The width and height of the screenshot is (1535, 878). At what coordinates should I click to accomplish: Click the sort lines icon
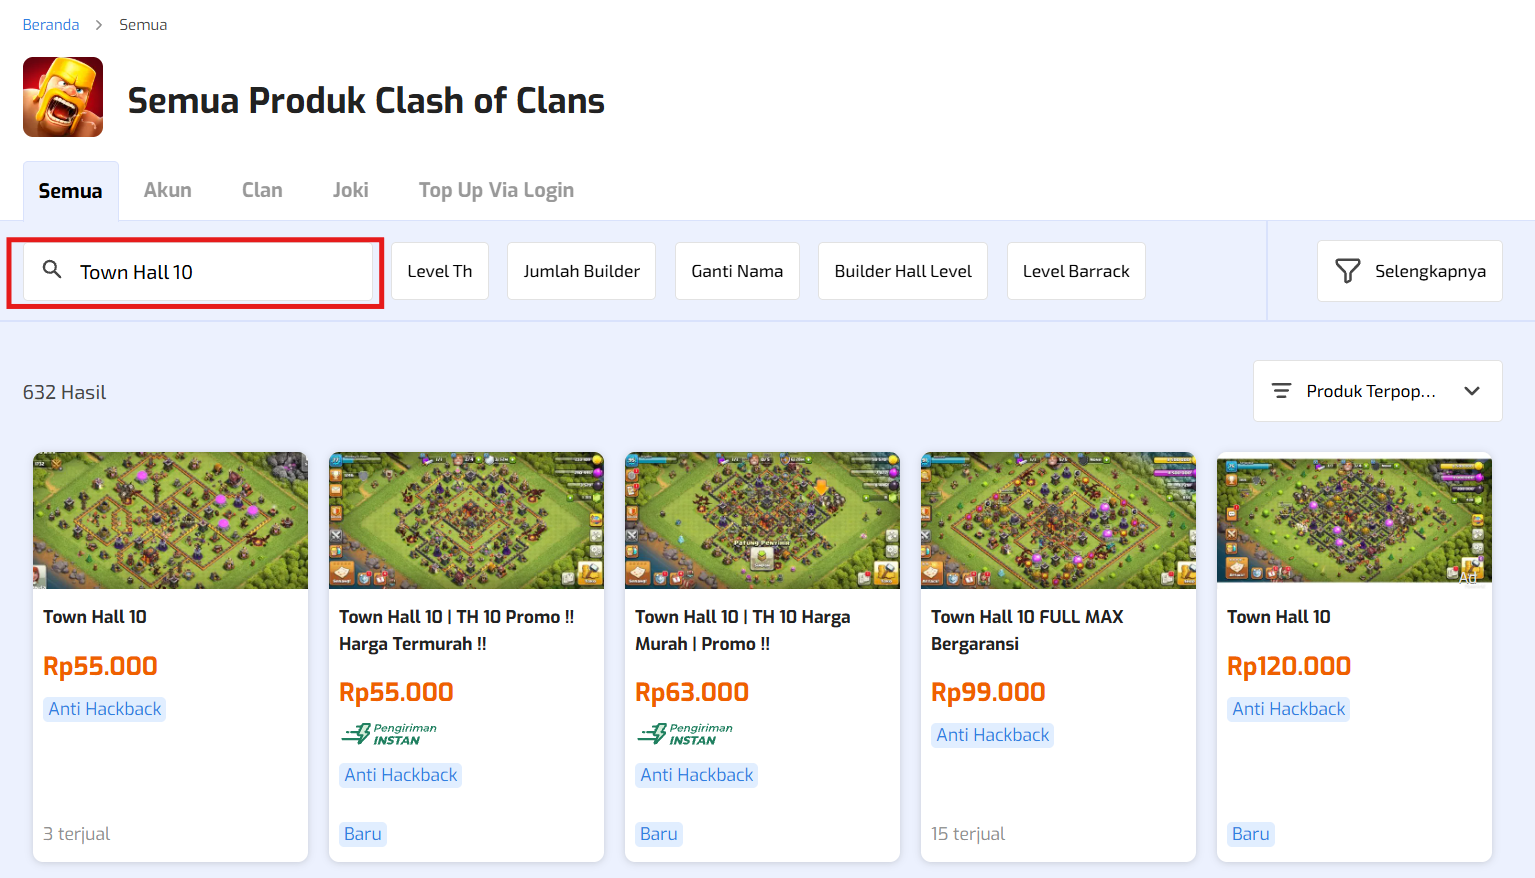(1281, 391)
